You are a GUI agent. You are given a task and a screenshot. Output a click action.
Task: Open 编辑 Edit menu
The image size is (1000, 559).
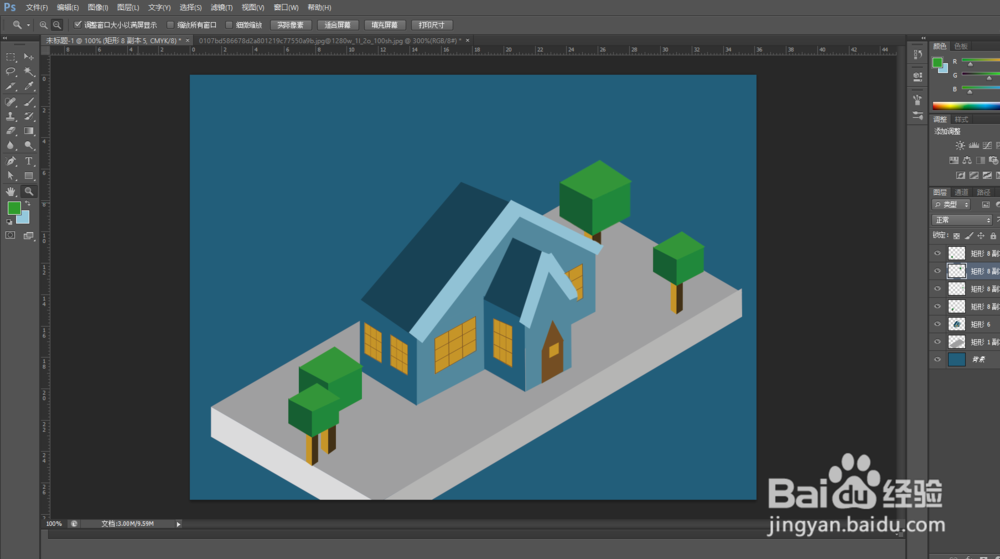tap(68, 8)
